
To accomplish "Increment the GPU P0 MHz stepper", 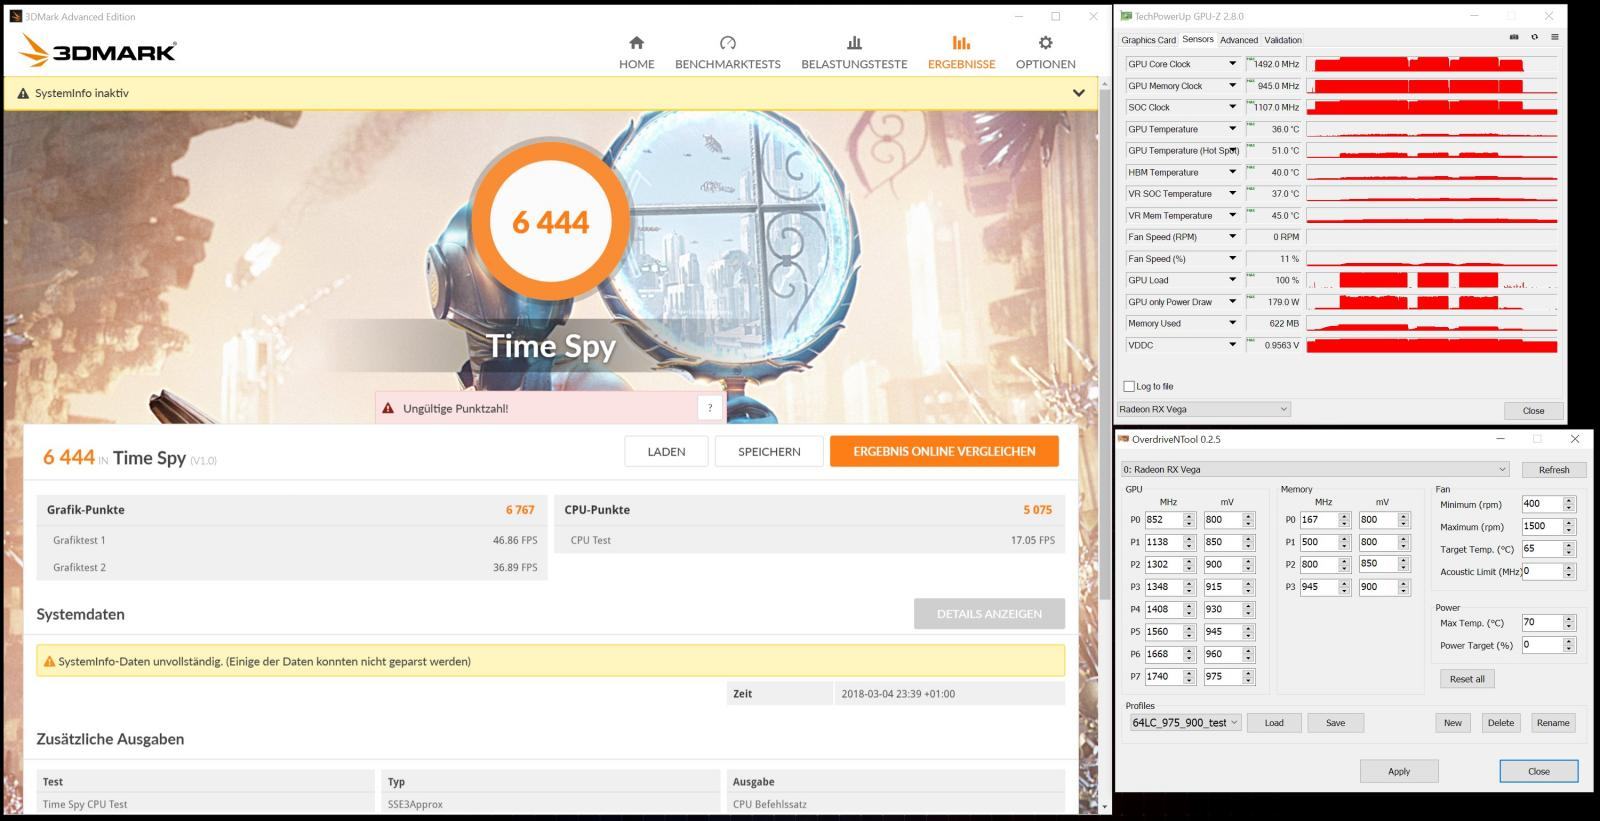I will (x=1189, y=516).
